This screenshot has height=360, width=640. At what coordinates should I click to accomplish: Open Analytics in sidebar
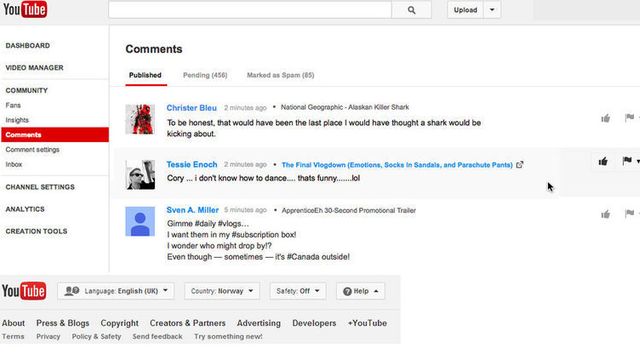pos(25,209)
